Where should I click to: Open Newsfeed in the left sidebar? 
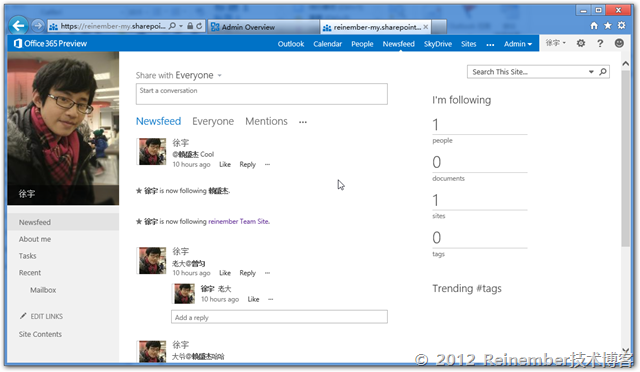(x=63, y=222)
